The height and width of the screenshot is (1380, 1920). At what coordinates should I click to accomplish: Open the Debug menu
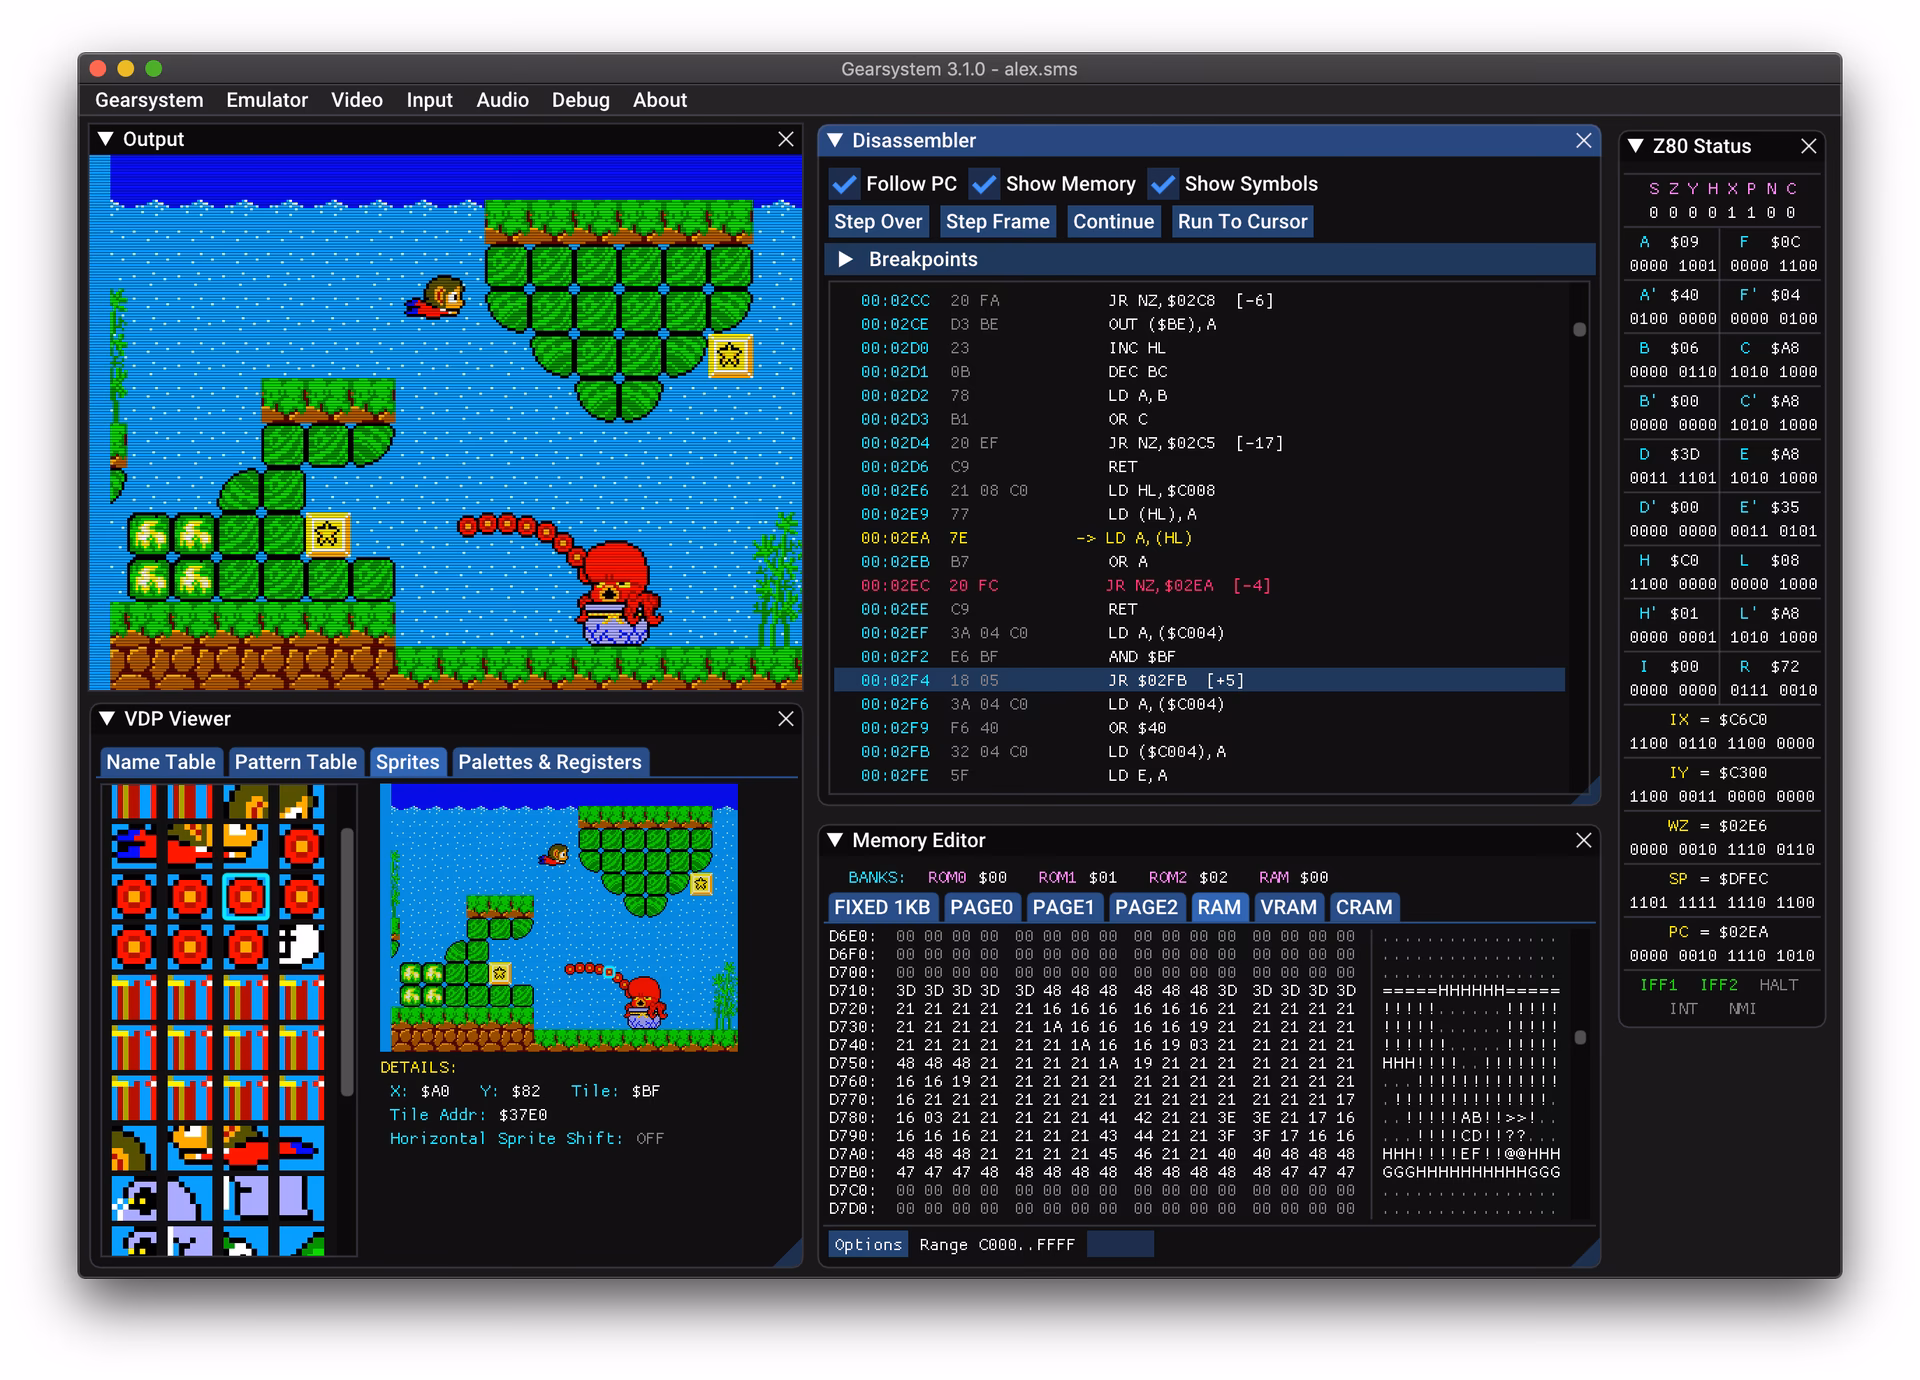[580, 100]
